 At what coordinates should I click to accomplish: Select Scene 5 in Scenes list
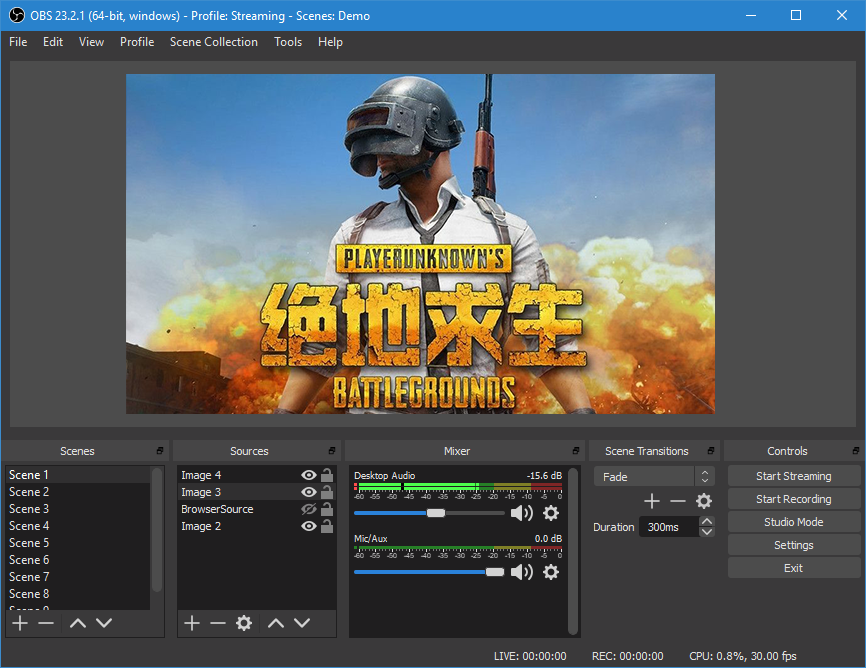pos(78,543)
